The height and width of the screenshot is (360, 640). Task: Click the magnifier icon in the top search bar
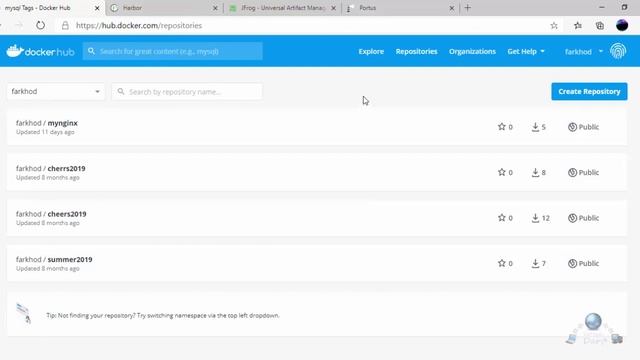pyautogui.click(x=91, y=51)
